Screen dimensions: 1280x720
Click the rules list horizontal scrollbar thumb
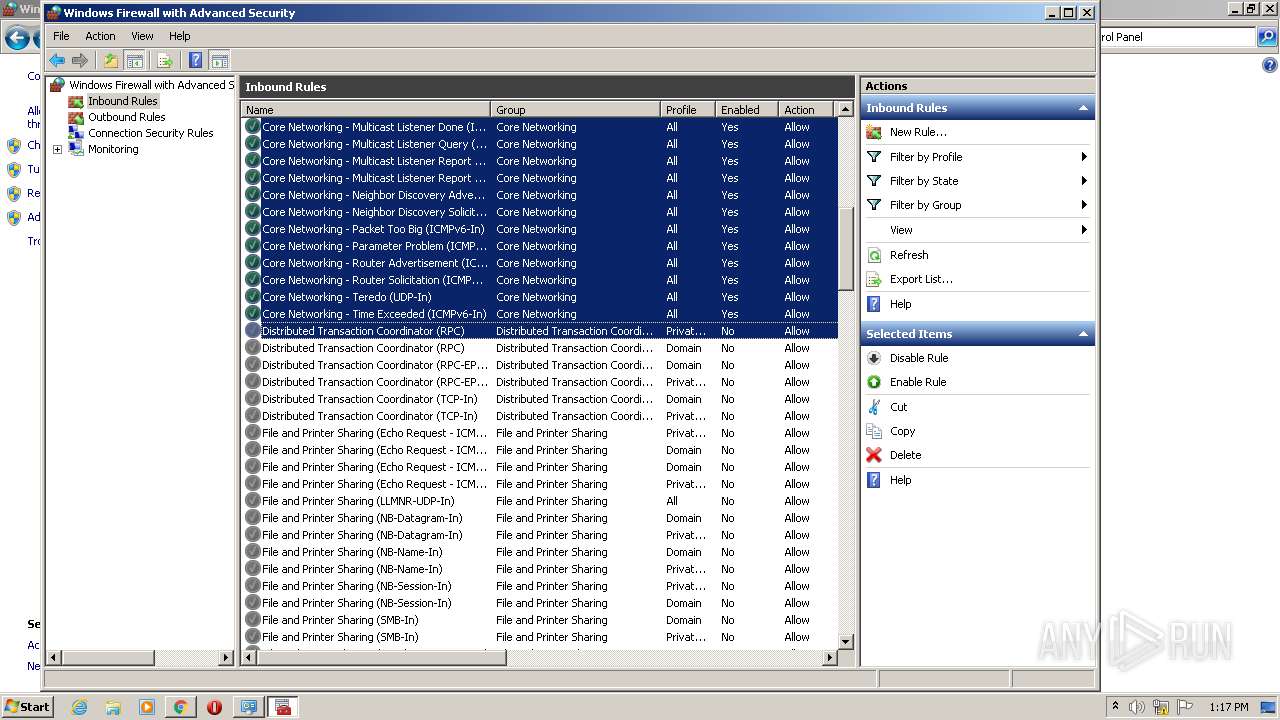383,657
